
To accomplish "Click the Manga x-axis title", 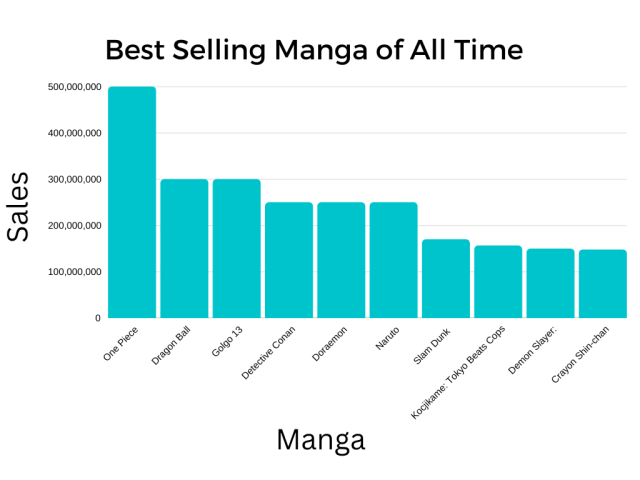I will [320, 439].
